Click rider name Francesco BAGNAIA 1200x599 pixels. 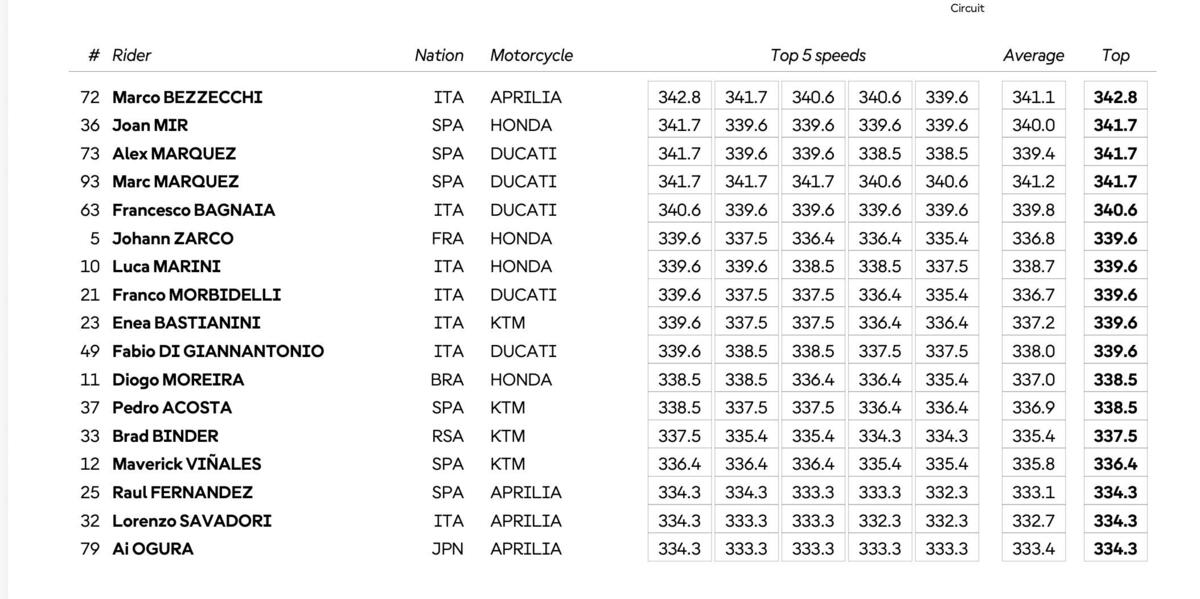[x=193, y=210]
